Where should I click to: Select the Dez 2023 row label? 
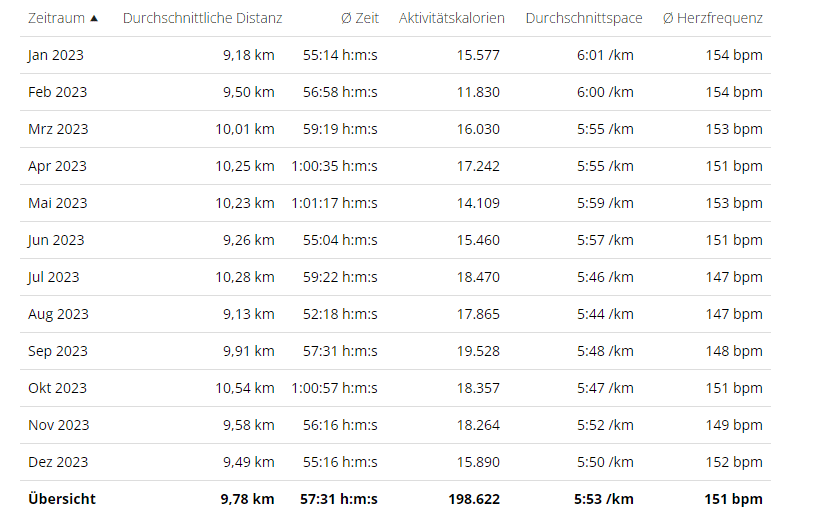[58, 462]
